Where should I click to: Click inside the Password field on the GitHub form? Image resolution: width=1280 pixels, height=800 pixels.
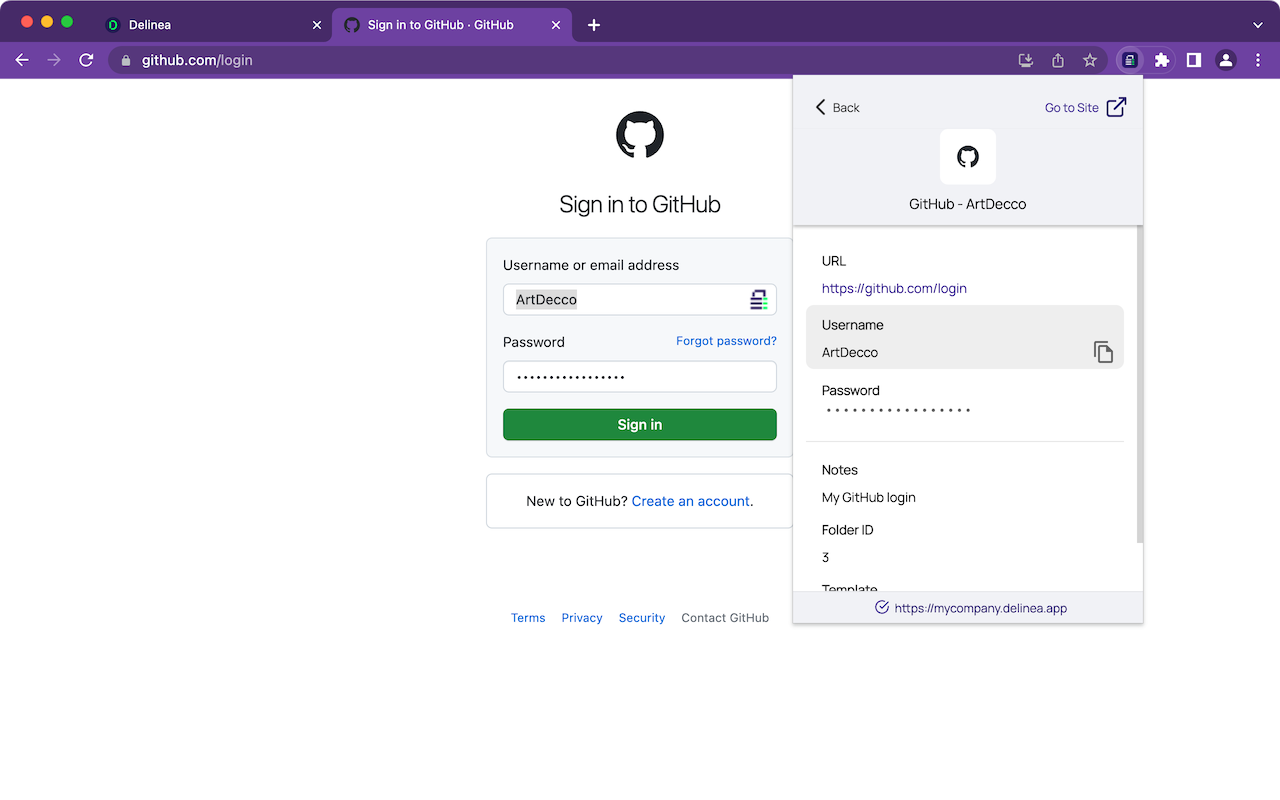(639, 376)
